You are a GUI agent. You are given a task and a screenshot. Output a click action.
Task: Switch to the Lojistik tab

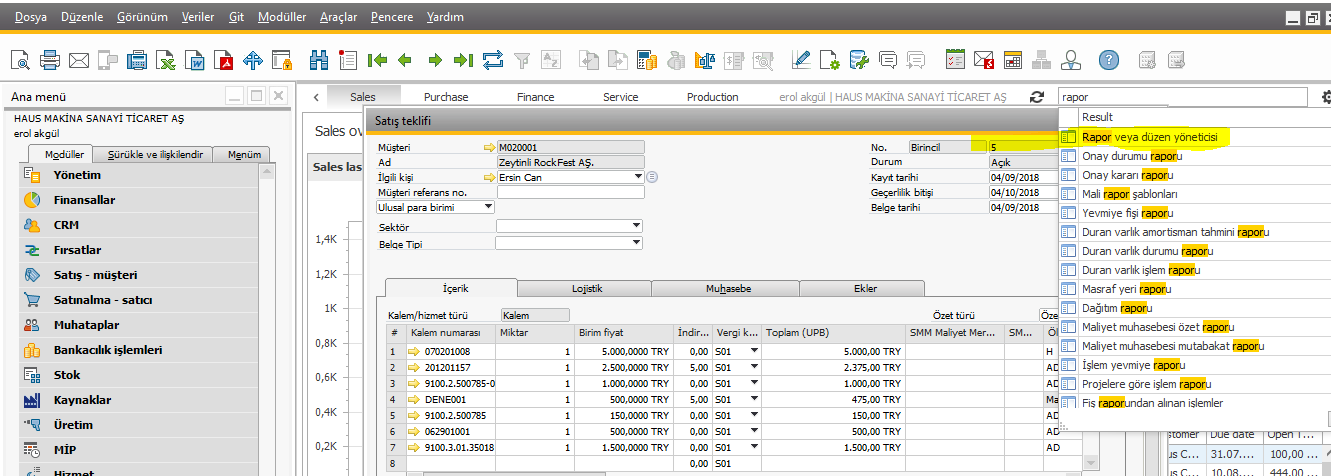pos(586,288)
